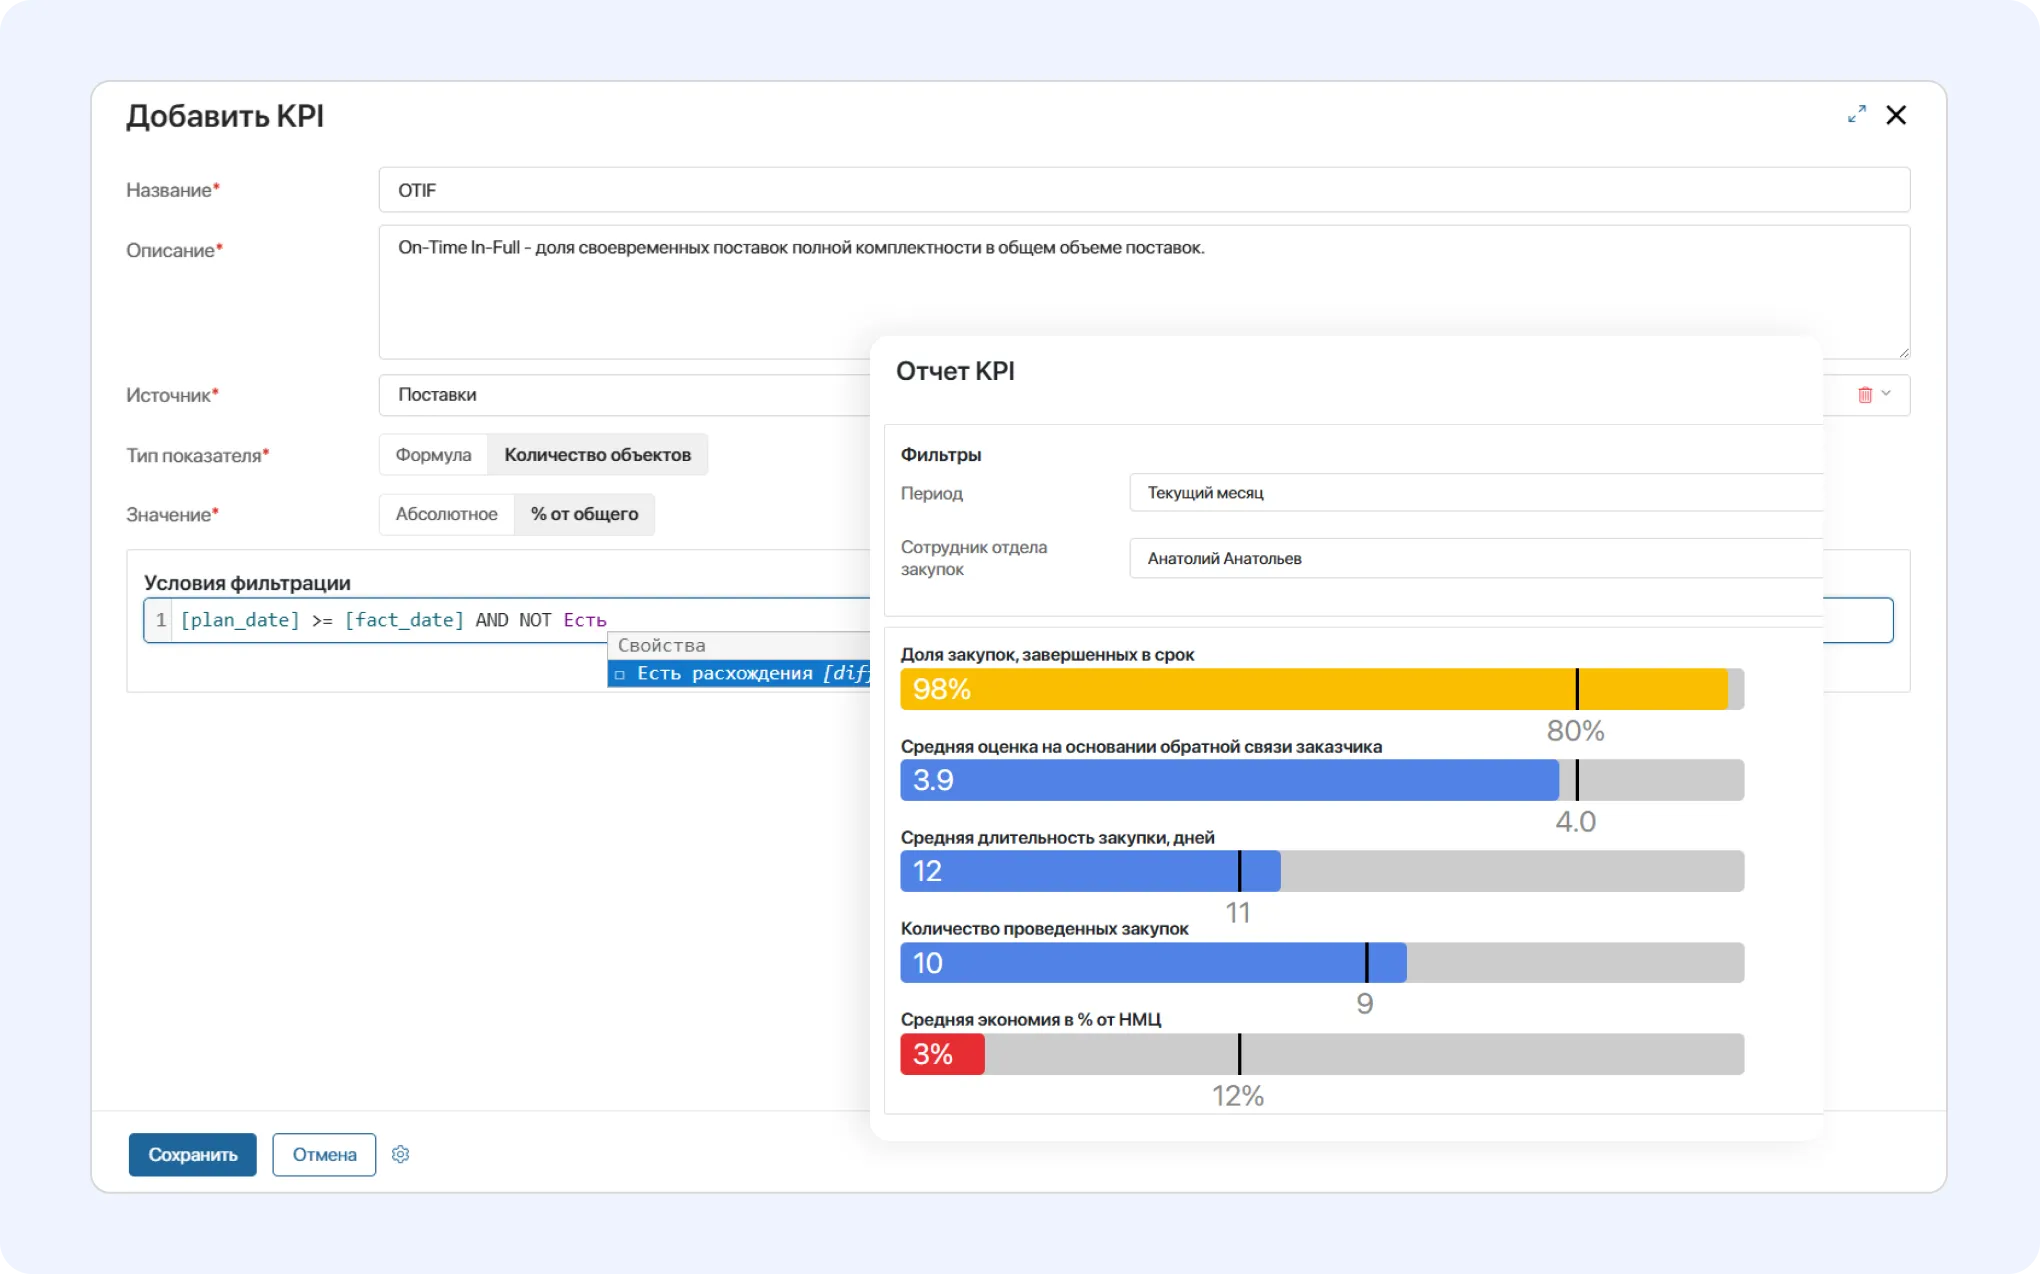Select Количество объектов indicator type
This screenshot has height=1274, width=2040.
597,455
